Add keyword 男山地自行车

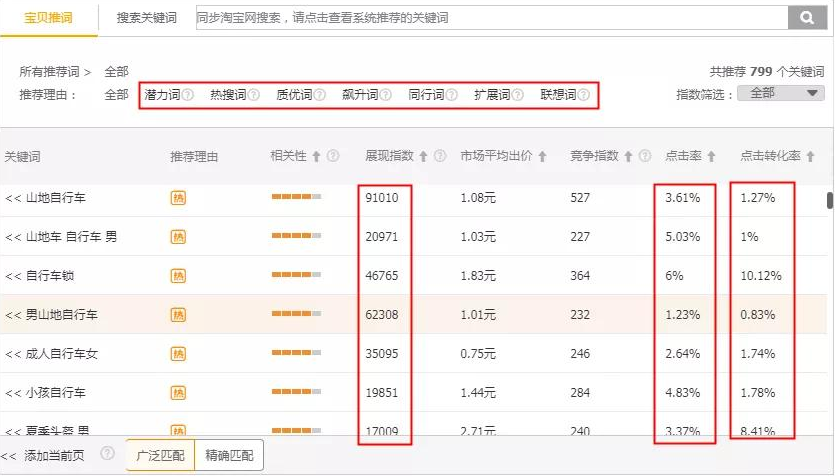(51, 315)
